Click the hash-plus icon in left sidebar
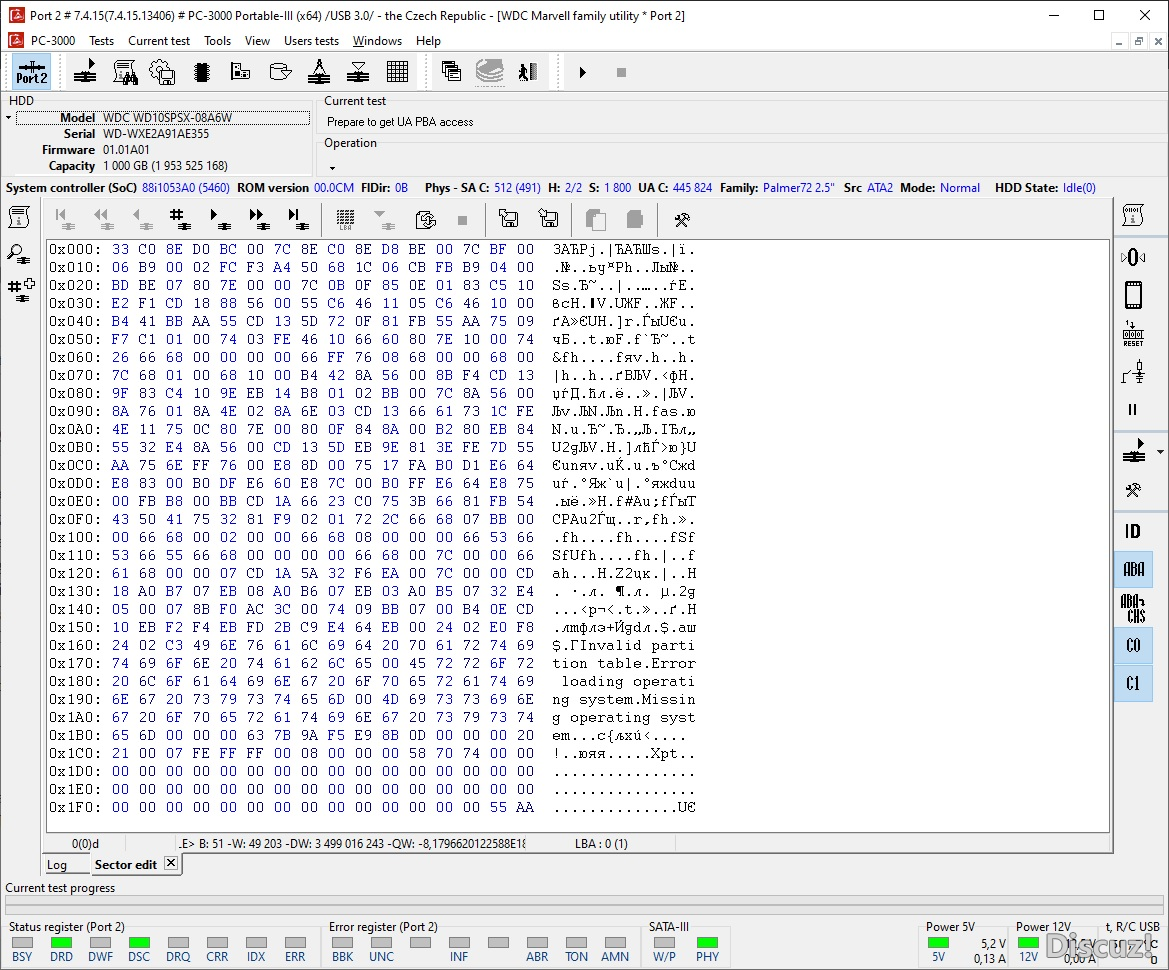The height and width of the screenshot is (970, 1169). 21,291
